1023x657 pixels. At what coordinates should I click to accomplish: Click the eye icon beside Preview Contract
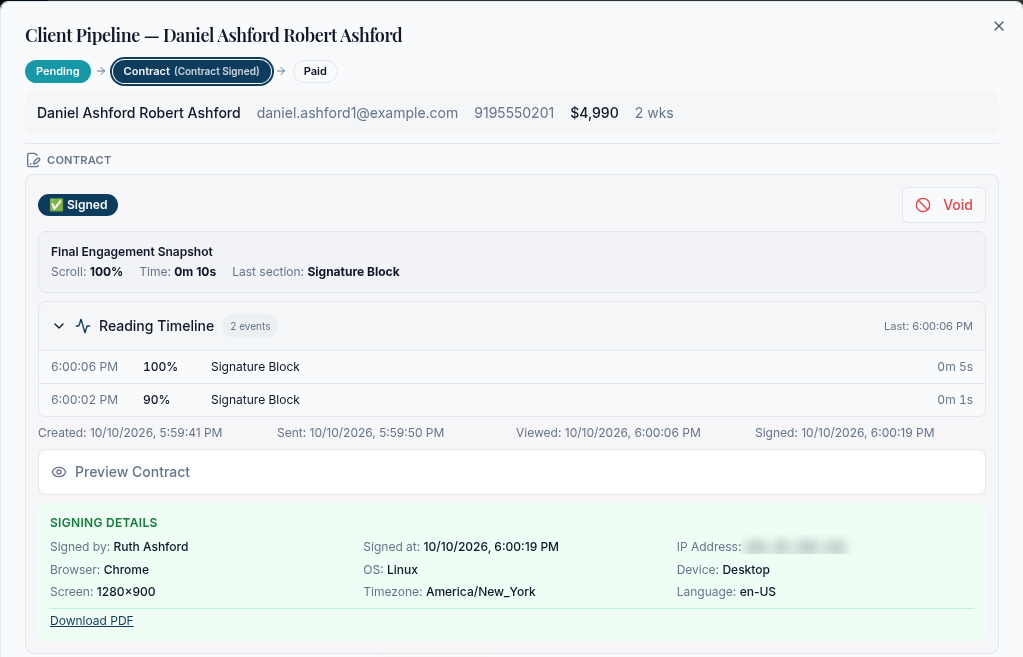(x=59, y=472)
